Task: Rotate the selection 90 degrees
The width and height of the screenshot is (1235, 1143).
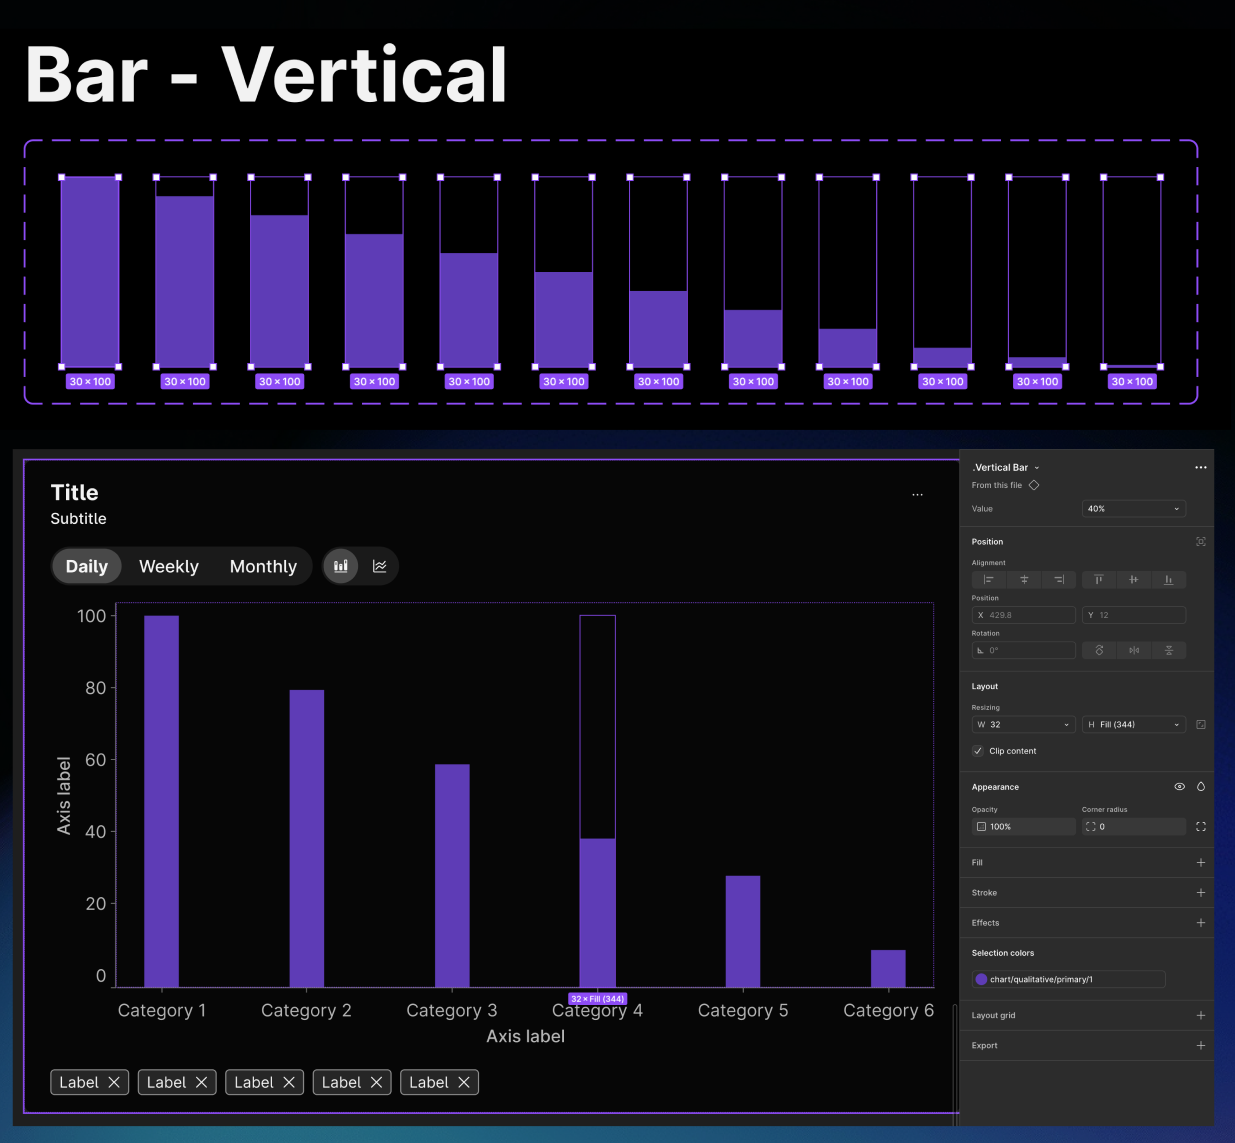Action: pyautogui.click(x=1098, y=650)
